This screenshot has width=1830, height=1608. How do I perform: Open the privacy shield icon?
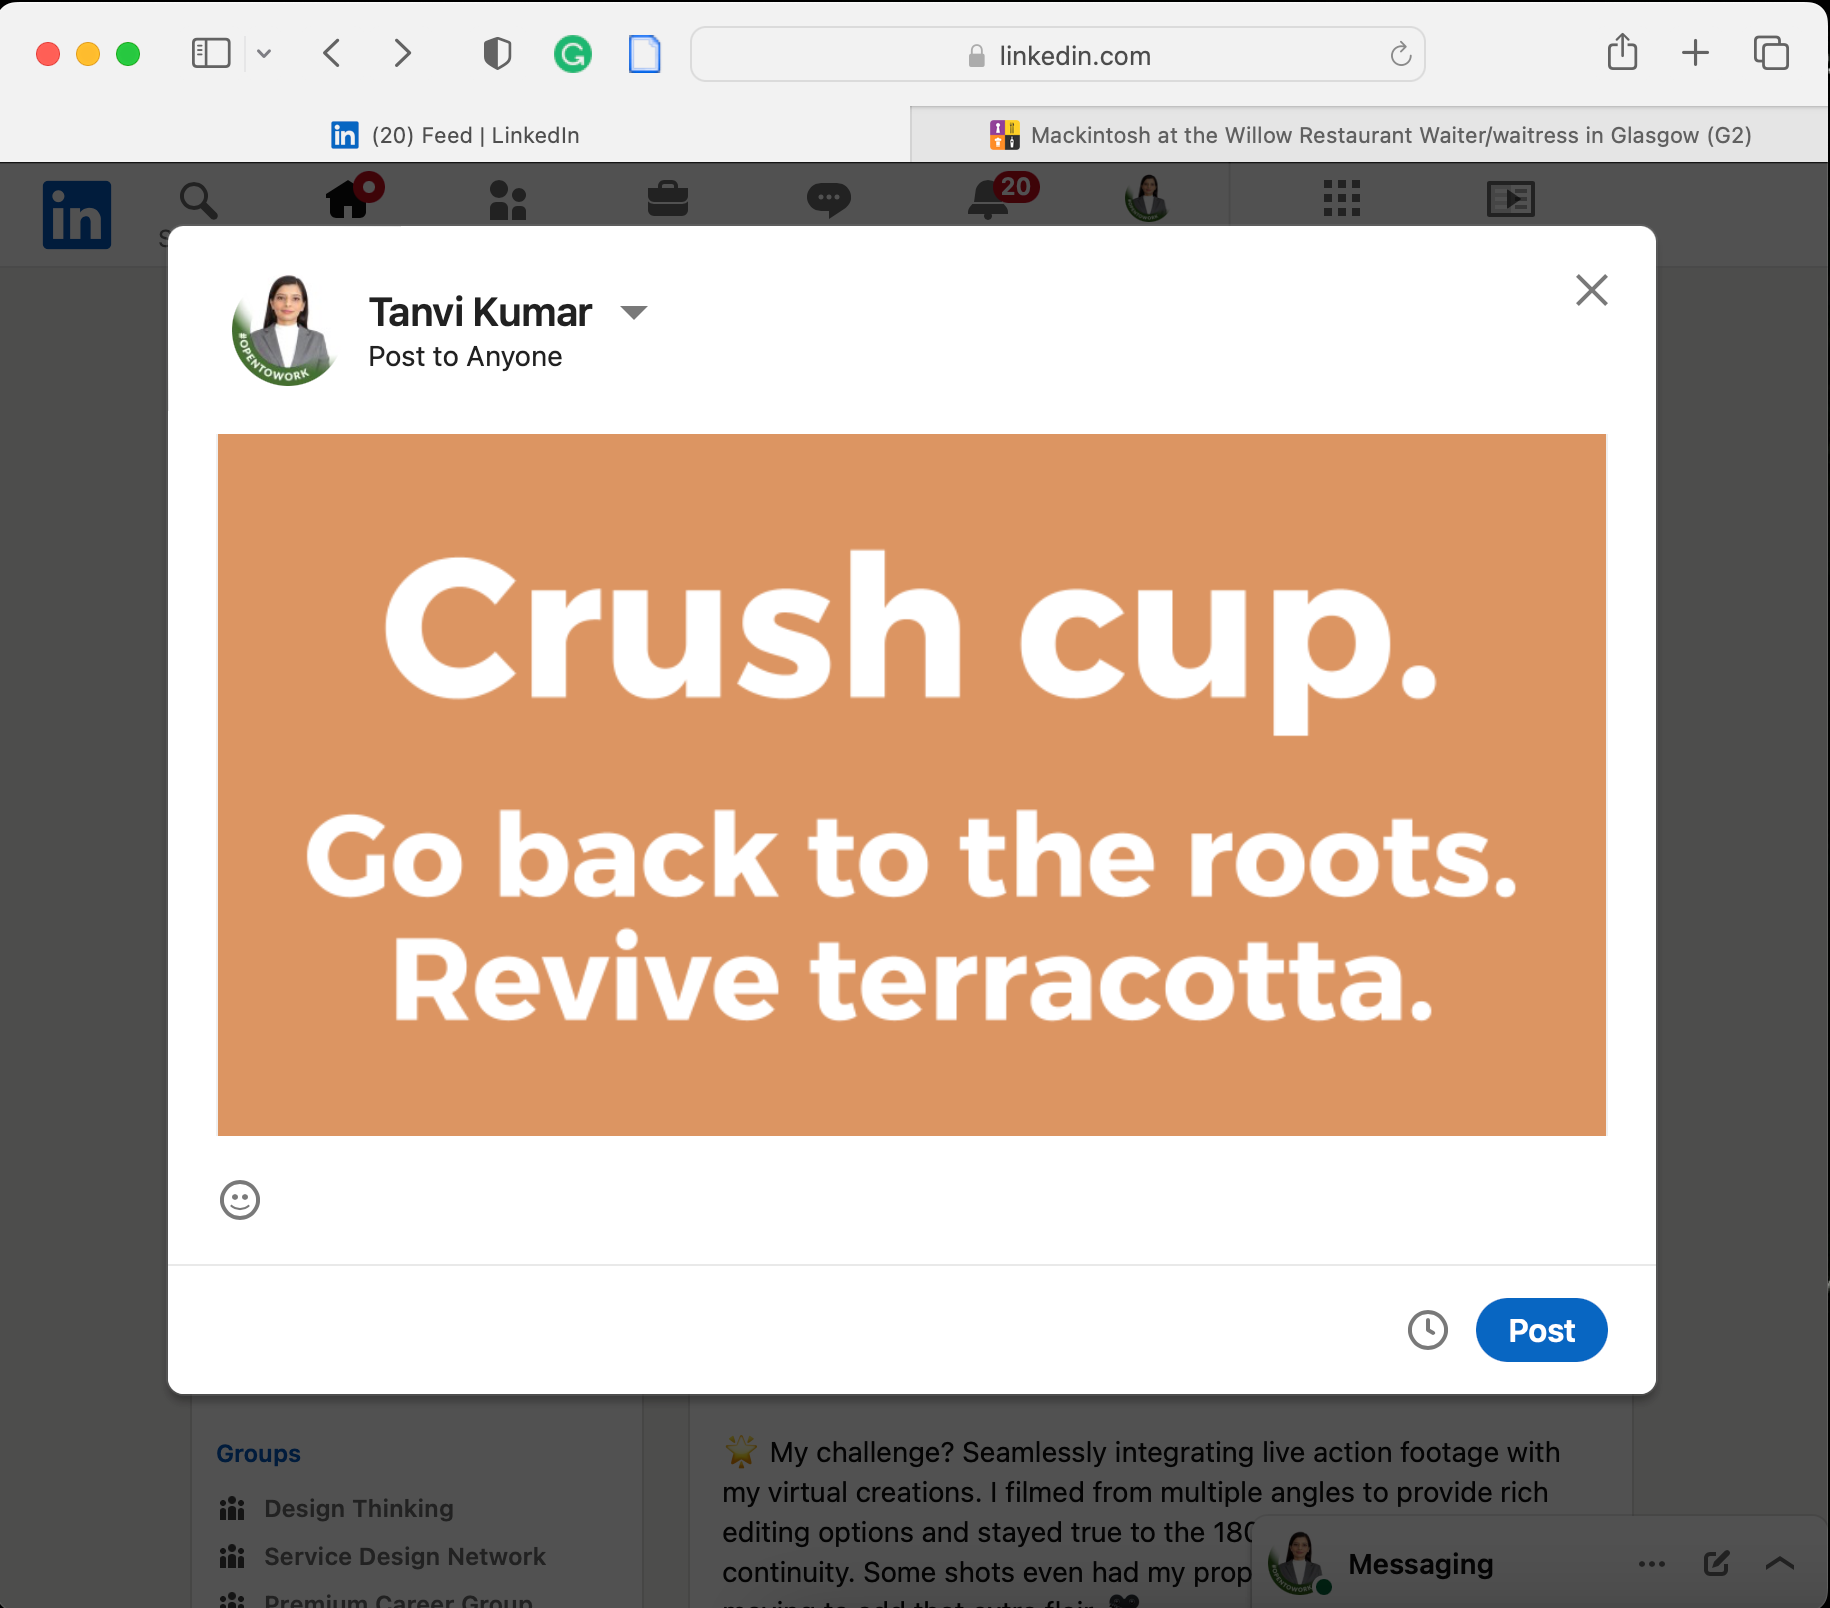(497, 53)
